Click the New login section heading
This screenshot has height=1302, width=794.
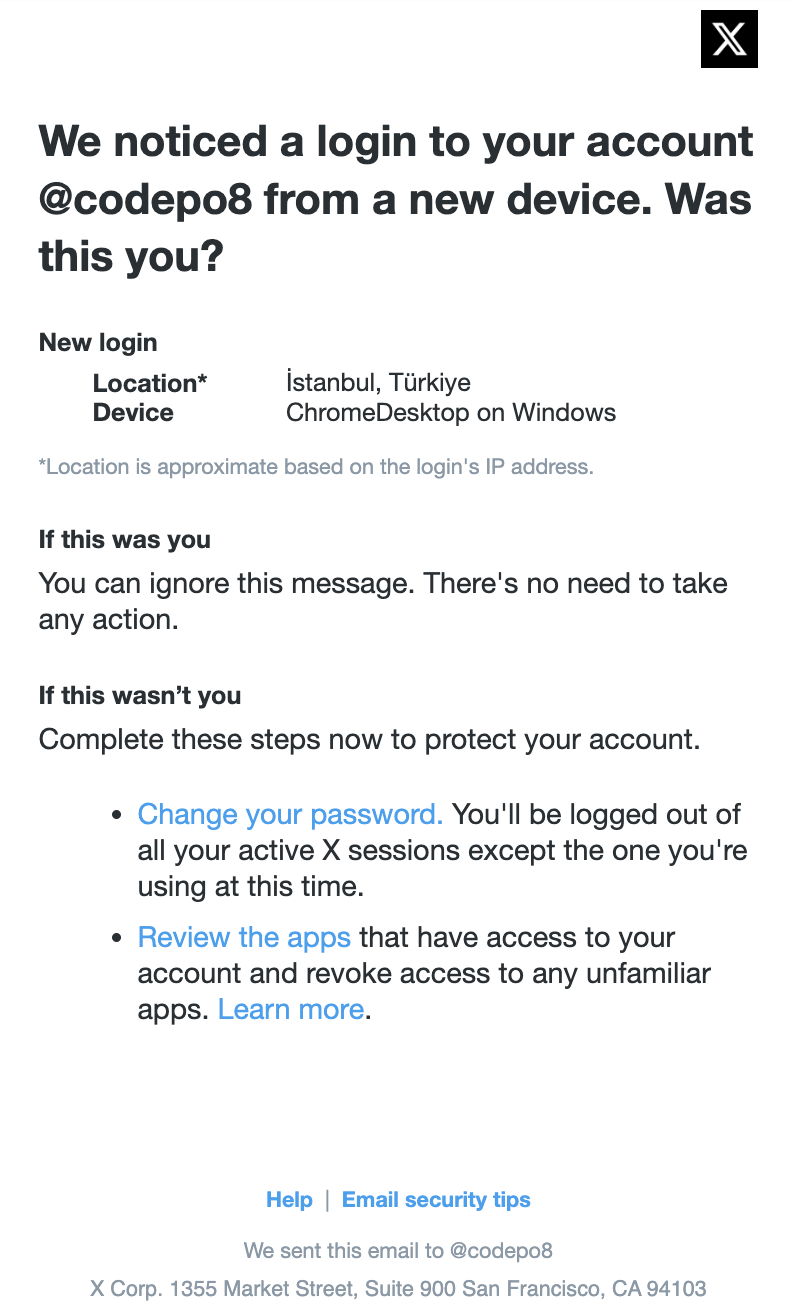click(98, 342)
